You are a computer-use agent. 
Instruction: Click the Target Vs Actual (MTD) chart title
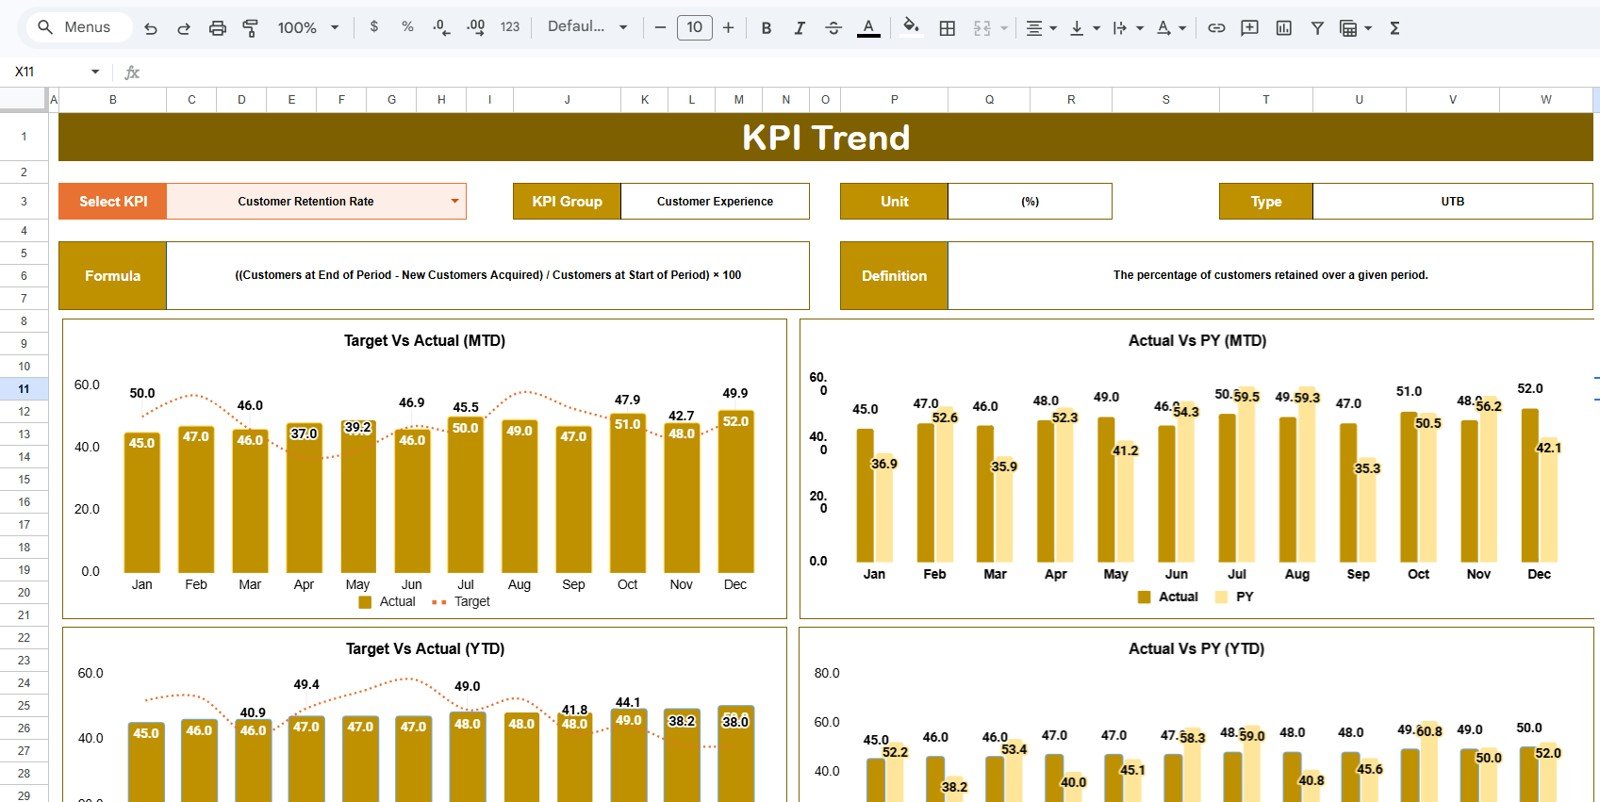click(x=424, y=340)
